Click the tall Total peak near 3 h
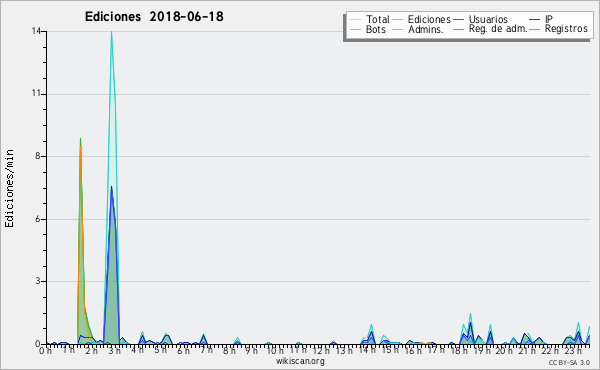This screenshot has height=370, width=600. point(111,32)
